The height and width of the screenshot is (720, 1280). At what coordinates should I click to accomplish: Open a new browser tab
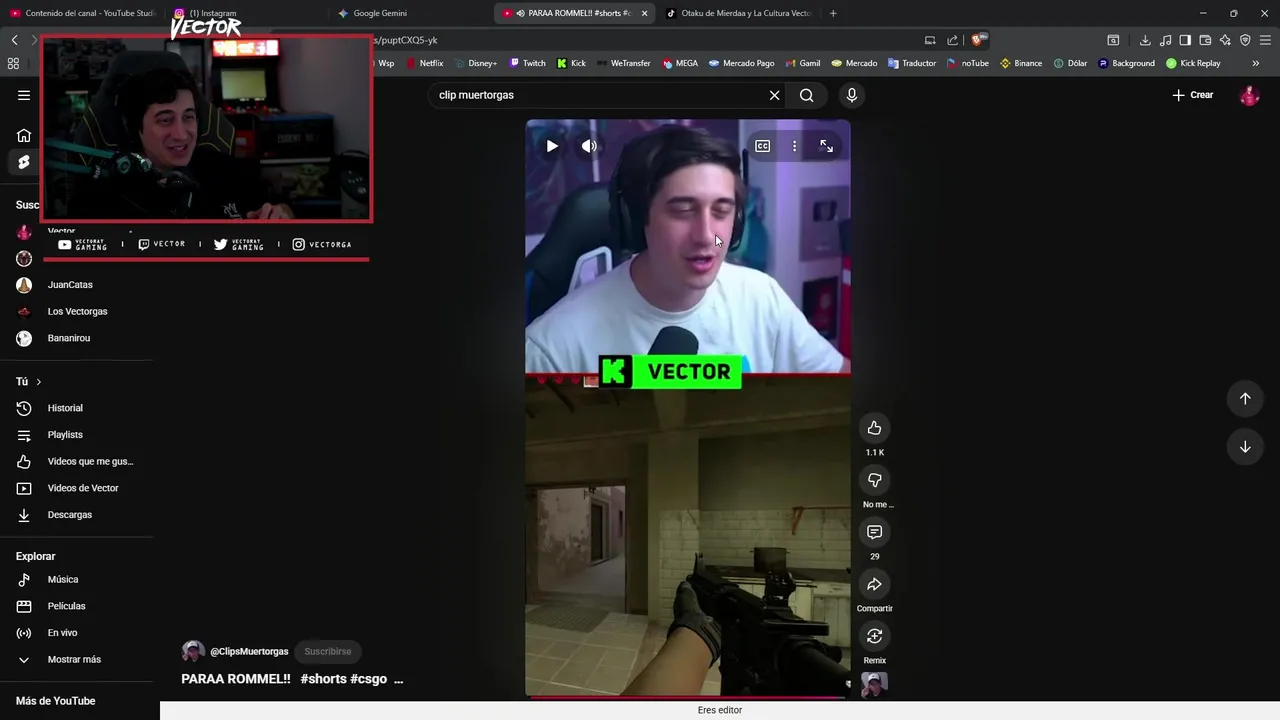tap(833, 13)
